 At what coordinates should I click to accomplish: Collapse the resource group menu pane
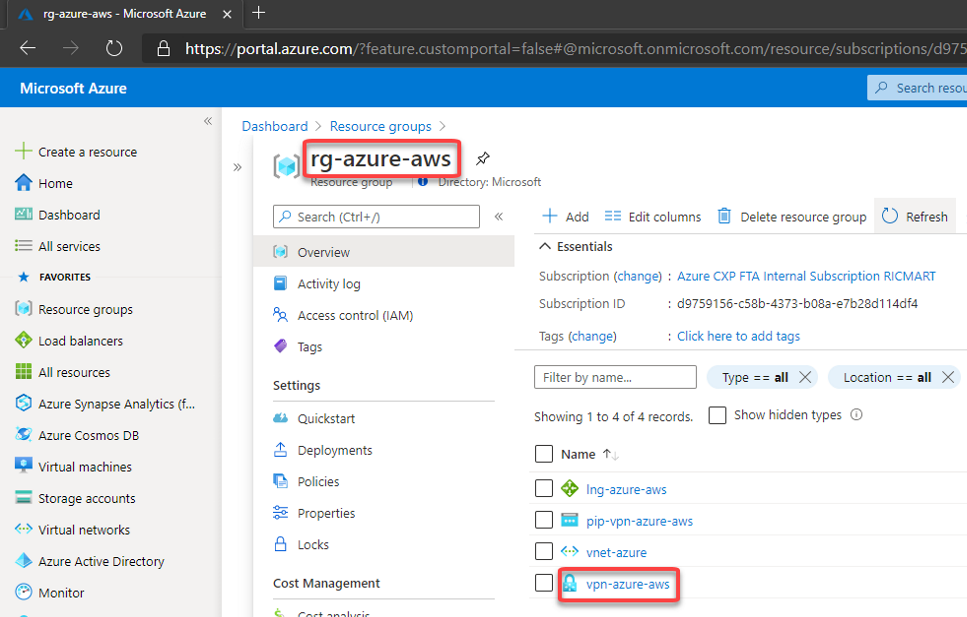(x=499, y=217)
